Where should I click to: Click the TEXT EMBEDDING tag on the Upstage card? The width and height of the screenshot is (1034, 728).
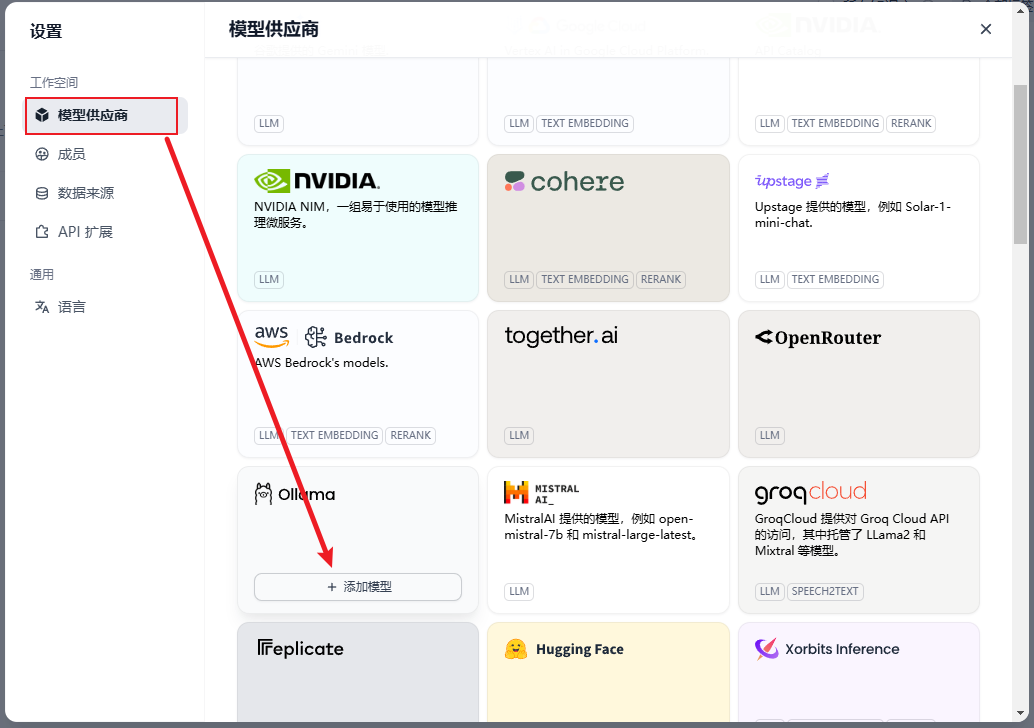tap(835, 280)
